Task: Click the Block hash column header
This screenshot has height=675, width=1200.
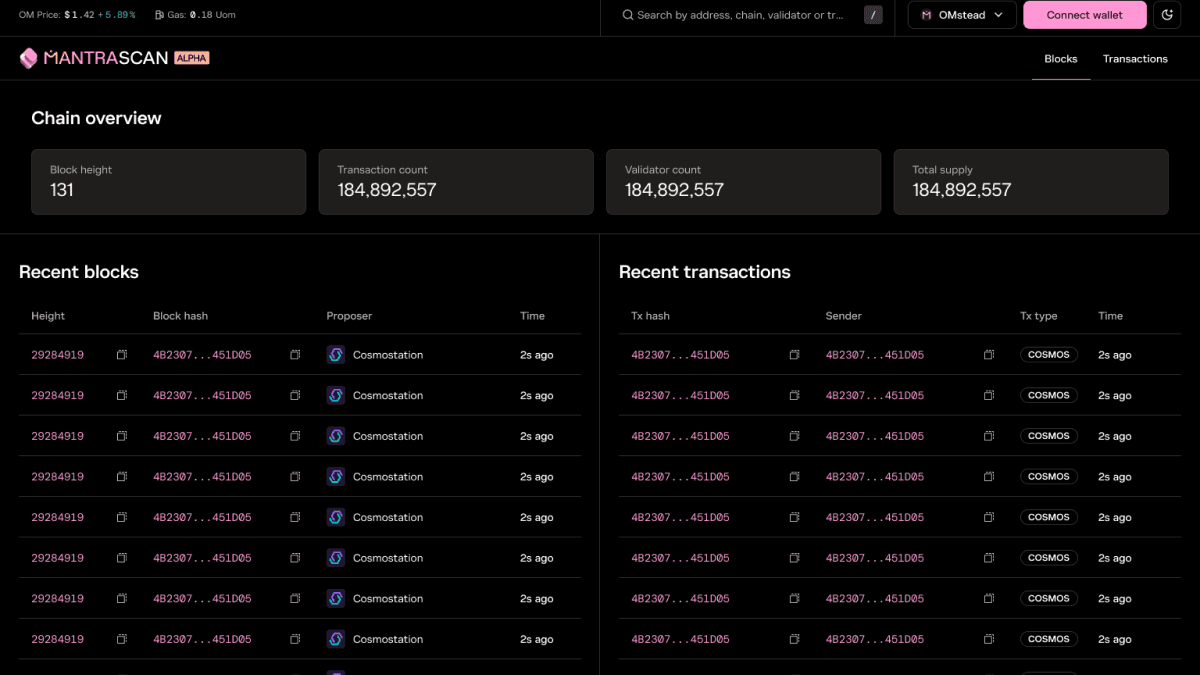Action: pyautogui.click(x=180, y=316)
